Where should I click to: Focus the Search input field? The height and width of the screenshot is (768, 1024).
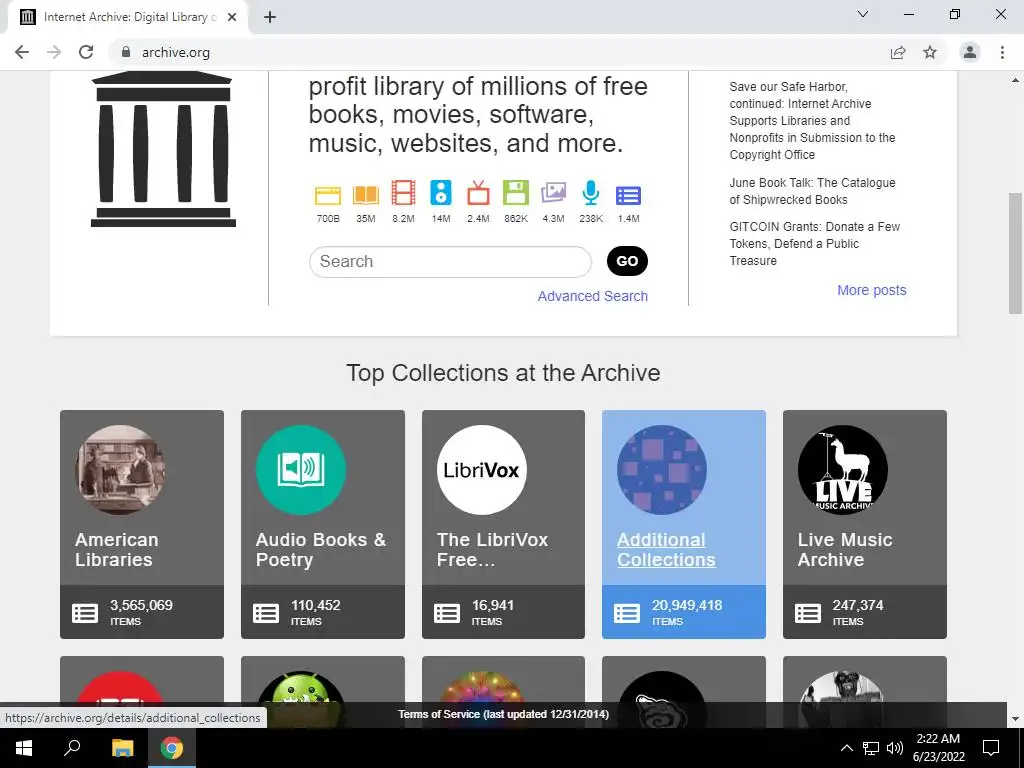[450, 261]
